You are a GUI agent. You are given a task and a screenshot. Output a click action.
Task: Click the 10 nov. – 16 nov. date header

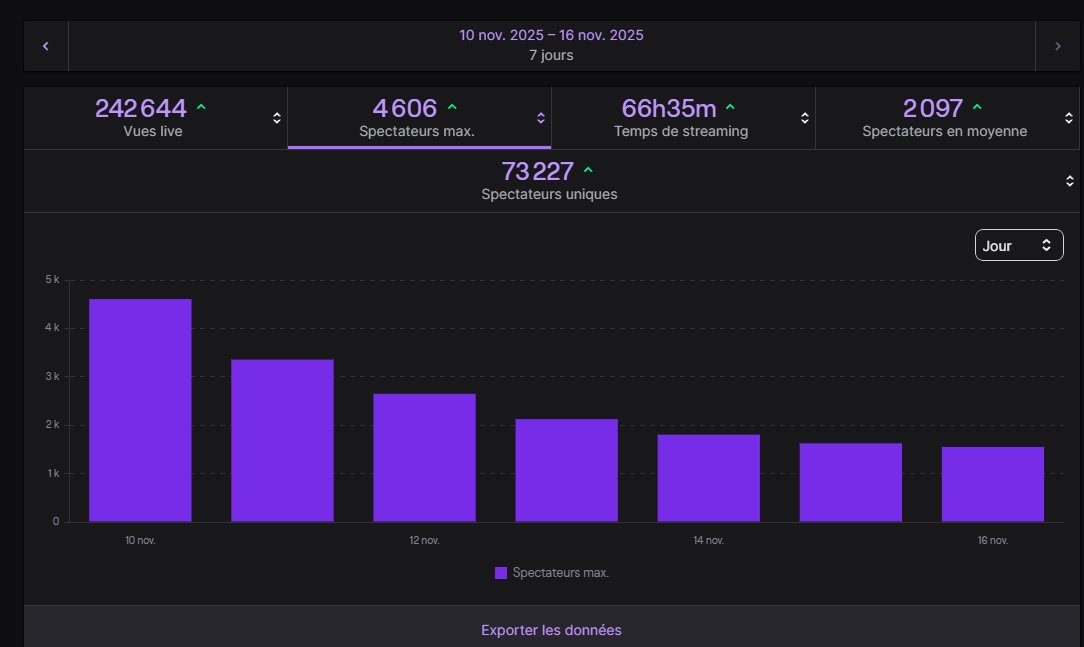pyautogui.click(x=550, y=35)
